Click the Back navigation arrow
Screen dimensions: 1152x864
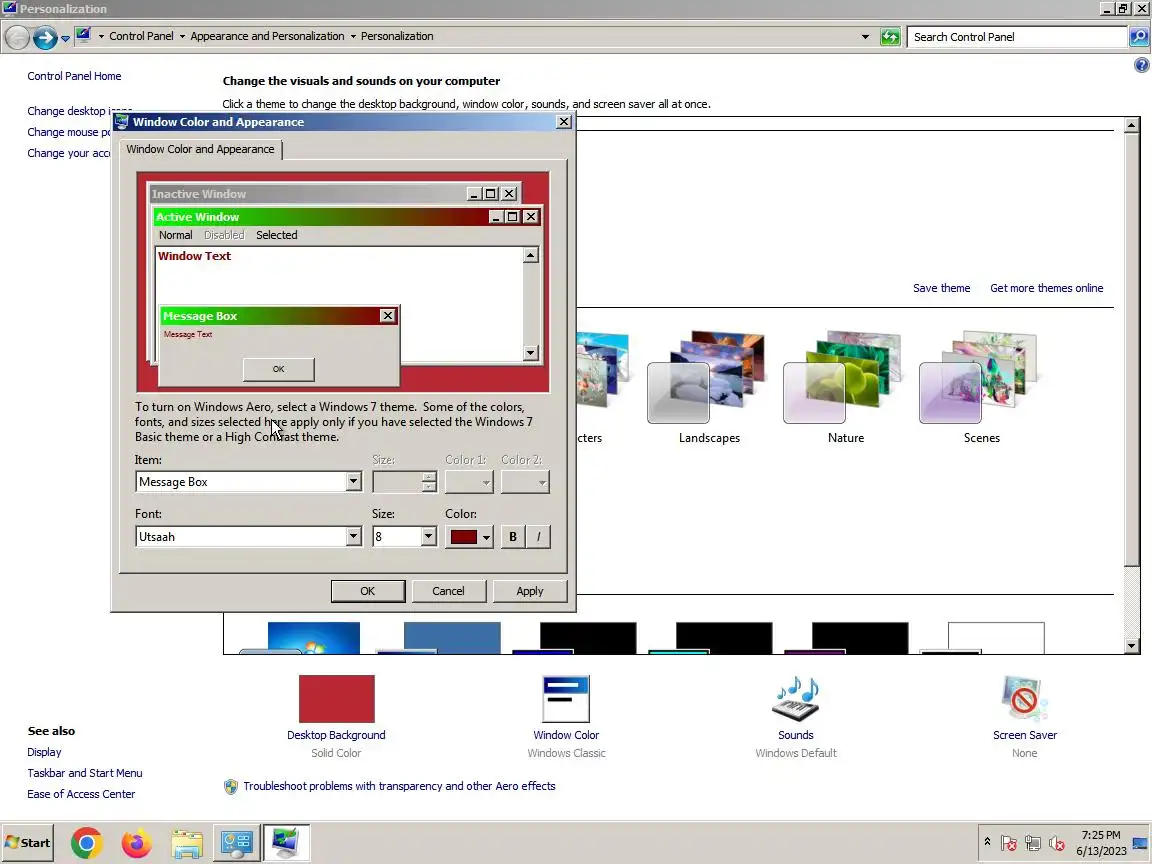click(x=17, y=37)
